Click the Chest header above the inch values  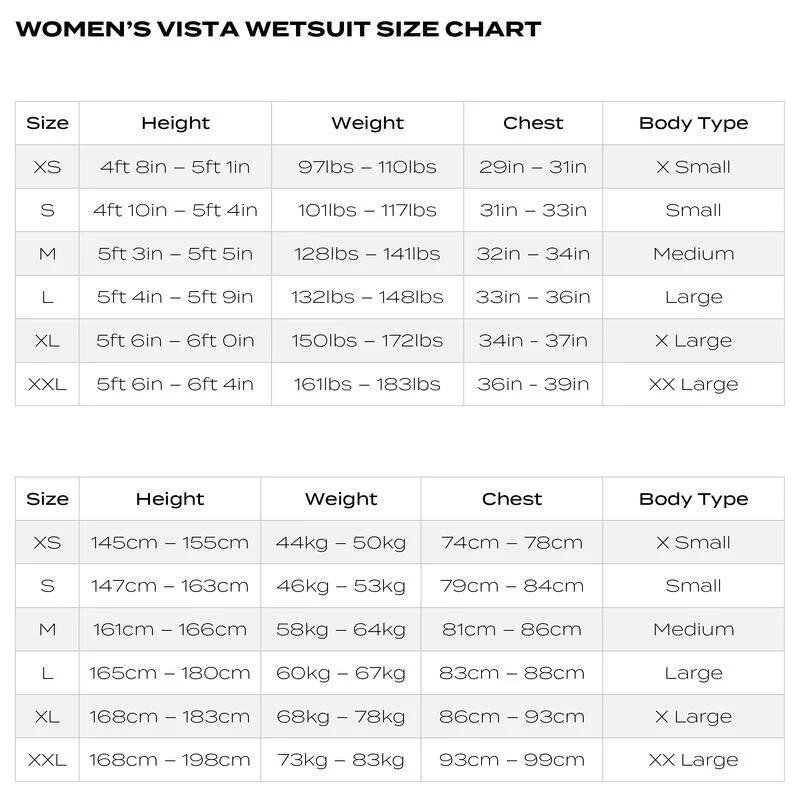[533, 123]
